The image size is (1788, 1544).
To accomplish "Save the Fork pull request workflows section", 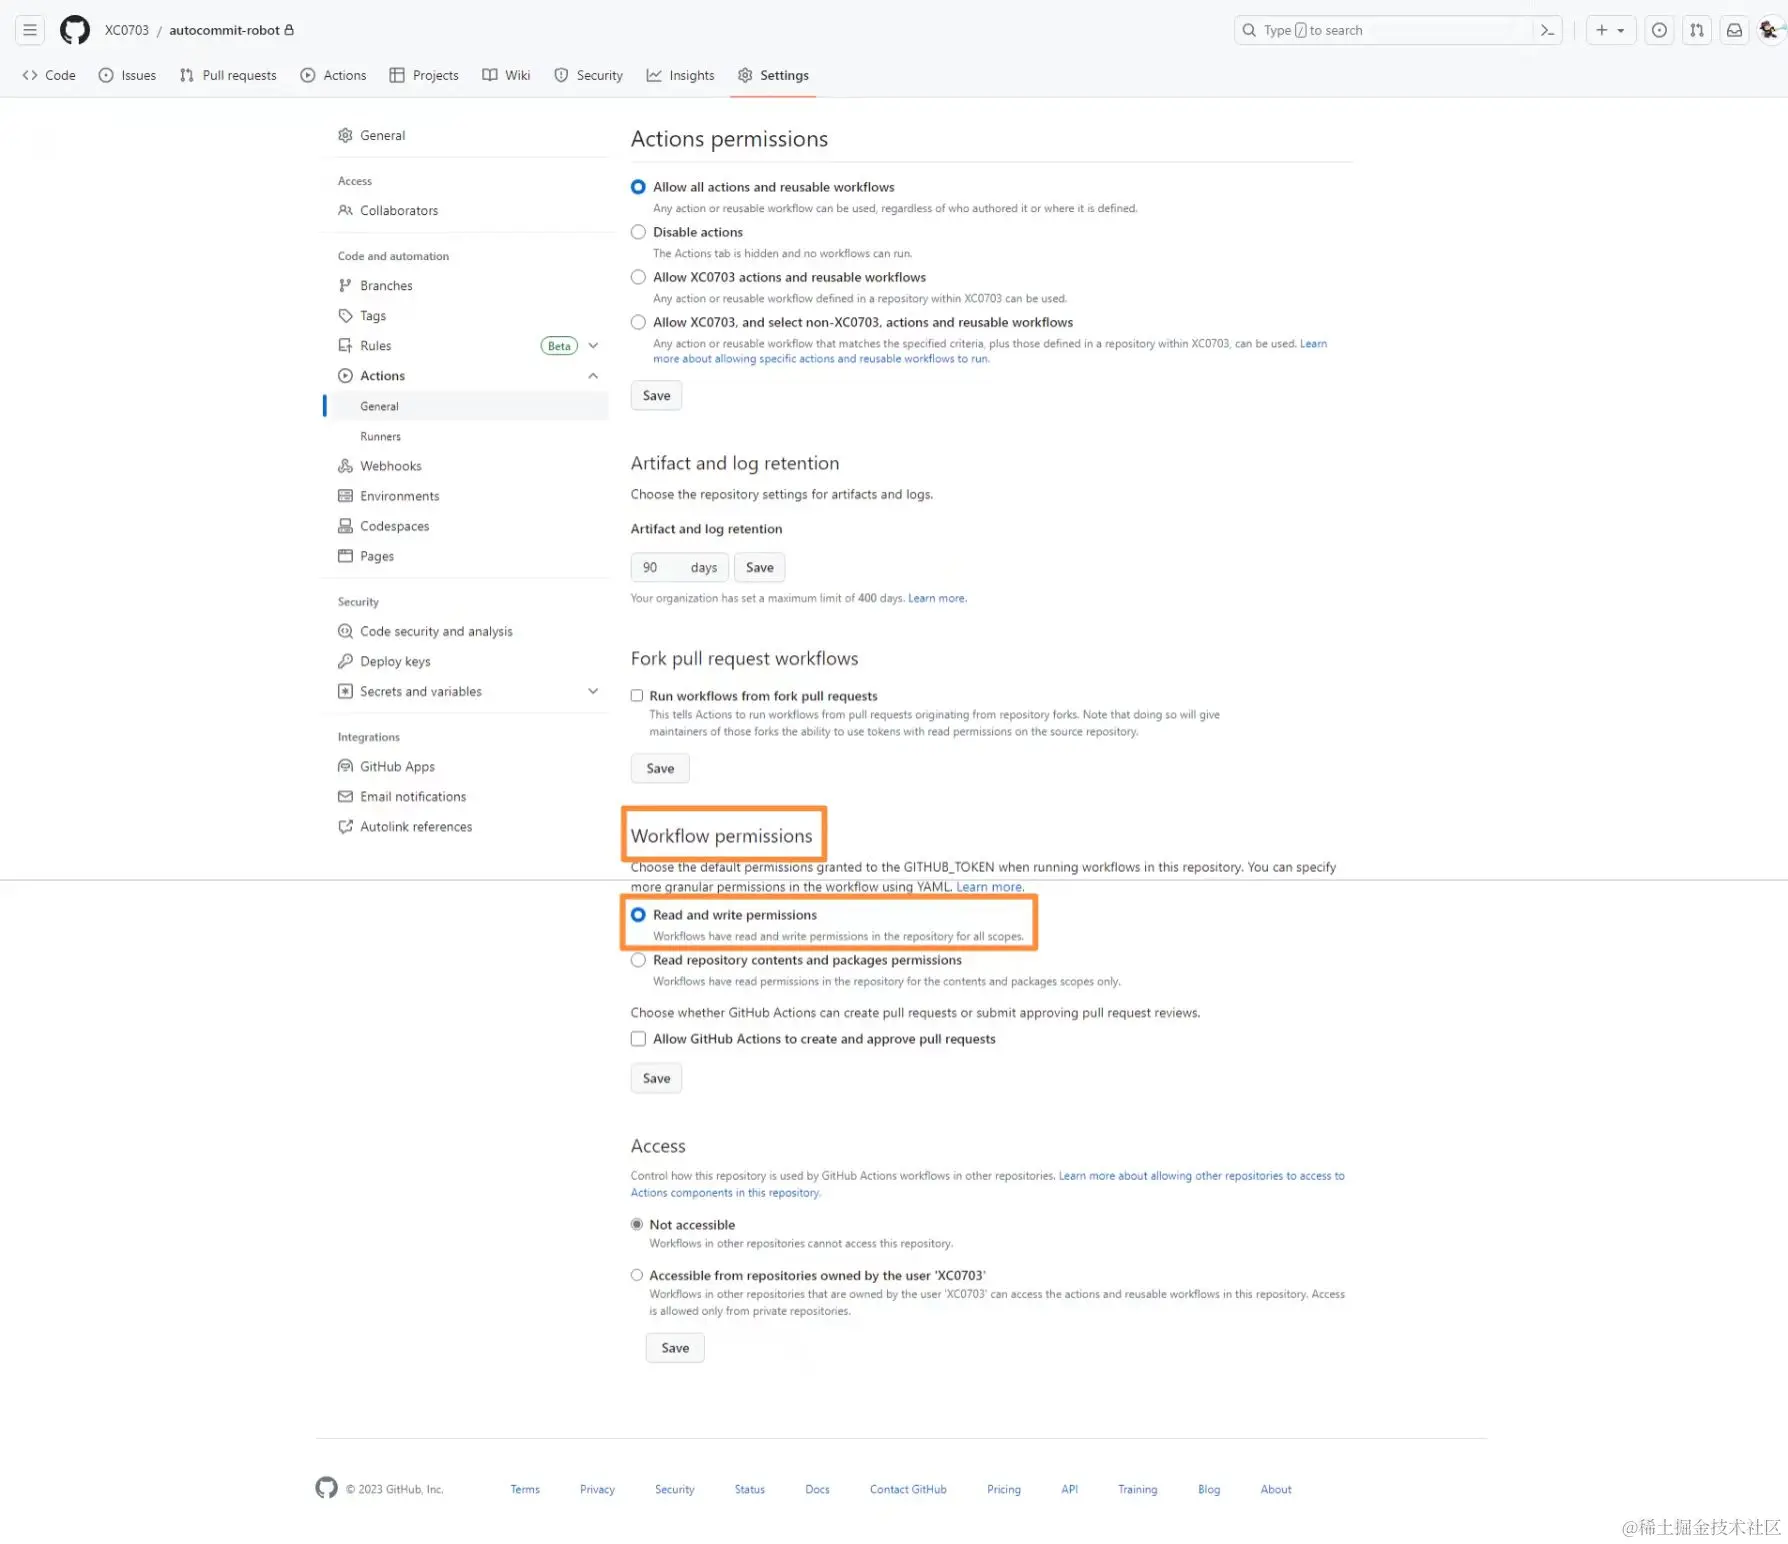I will [660, 769].
